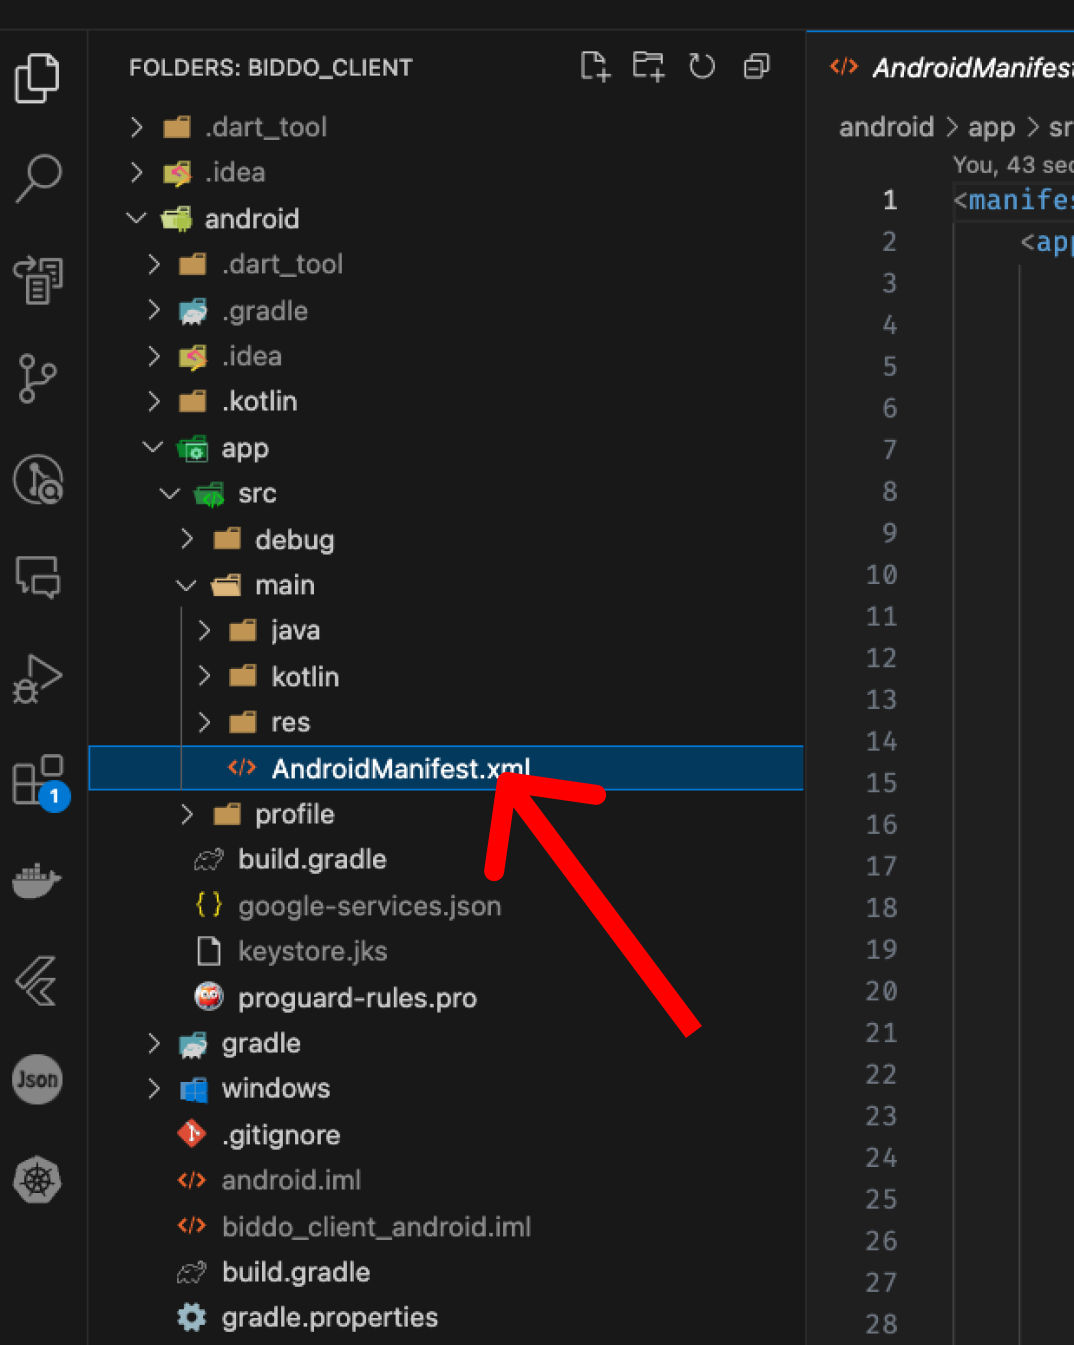This screenshot has height=1345, width=1074.
Task: Open the Extensions view with update badge
Action: (x=40, y=782)
